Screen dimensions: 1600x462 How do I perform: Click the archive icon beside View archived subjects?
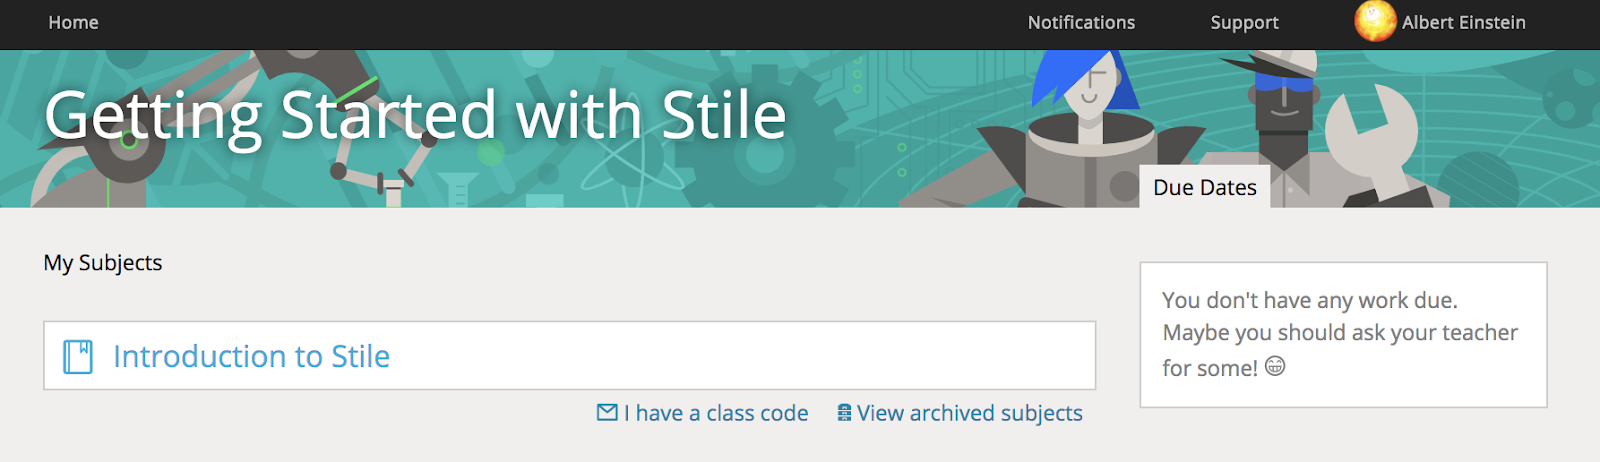point(844,413)
